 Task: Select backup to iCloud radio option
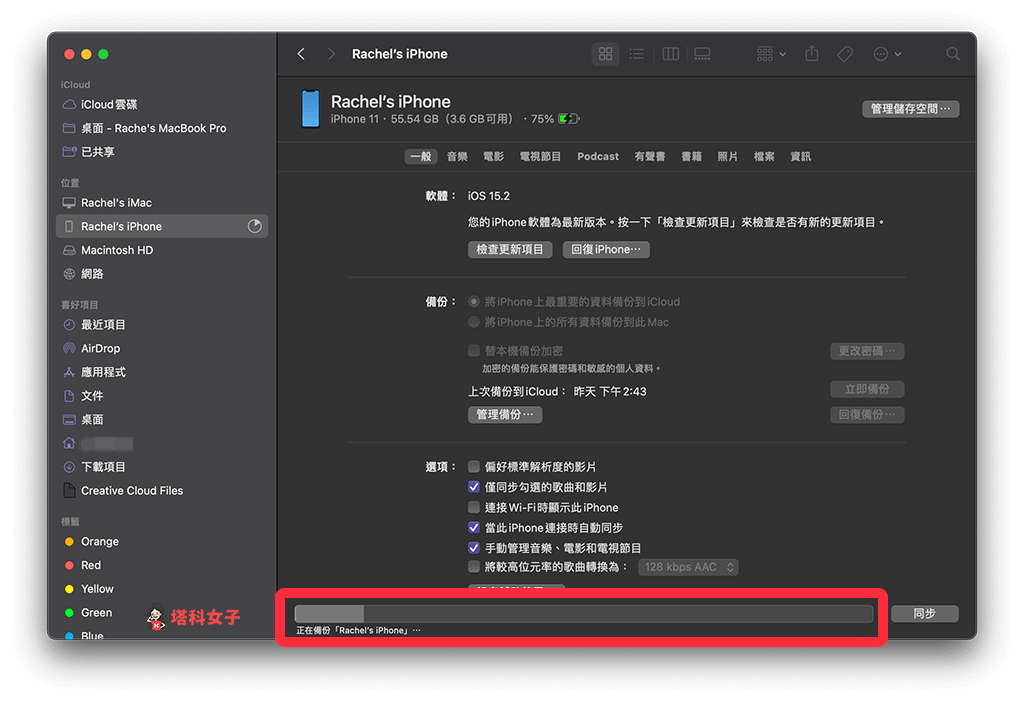tap(474, 302)
